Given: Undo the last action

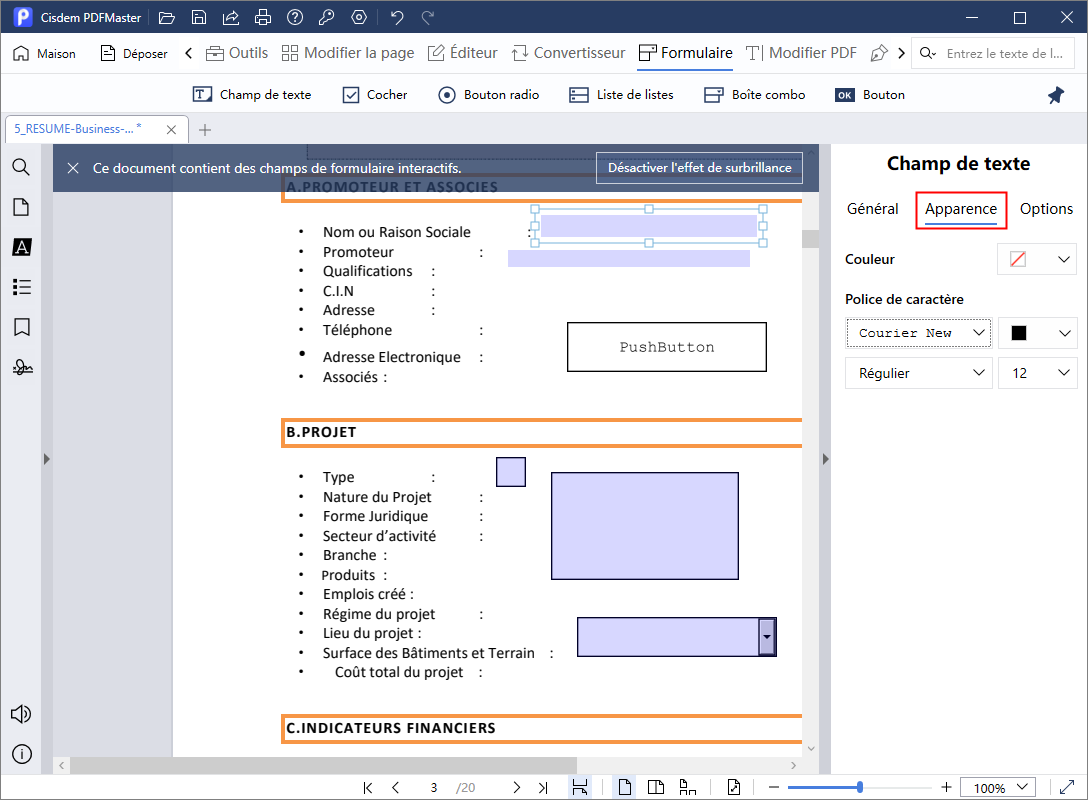Looking at the screenshot, I should pyautogui.click(x=397, y=17).
